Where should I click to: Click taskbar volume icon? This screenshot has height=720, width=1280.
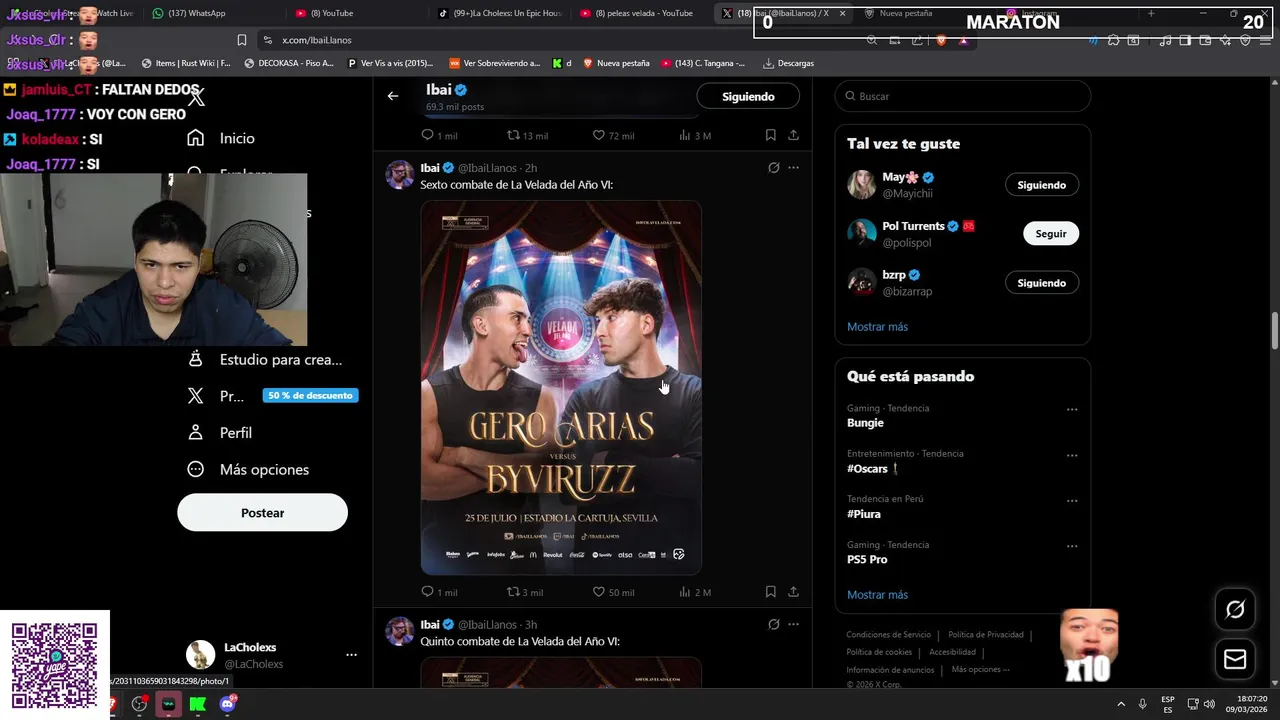(1209, 704)
